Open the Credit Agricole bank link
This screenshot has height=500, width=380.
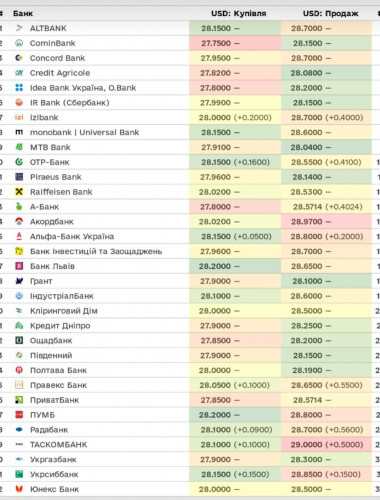[60, 73]
